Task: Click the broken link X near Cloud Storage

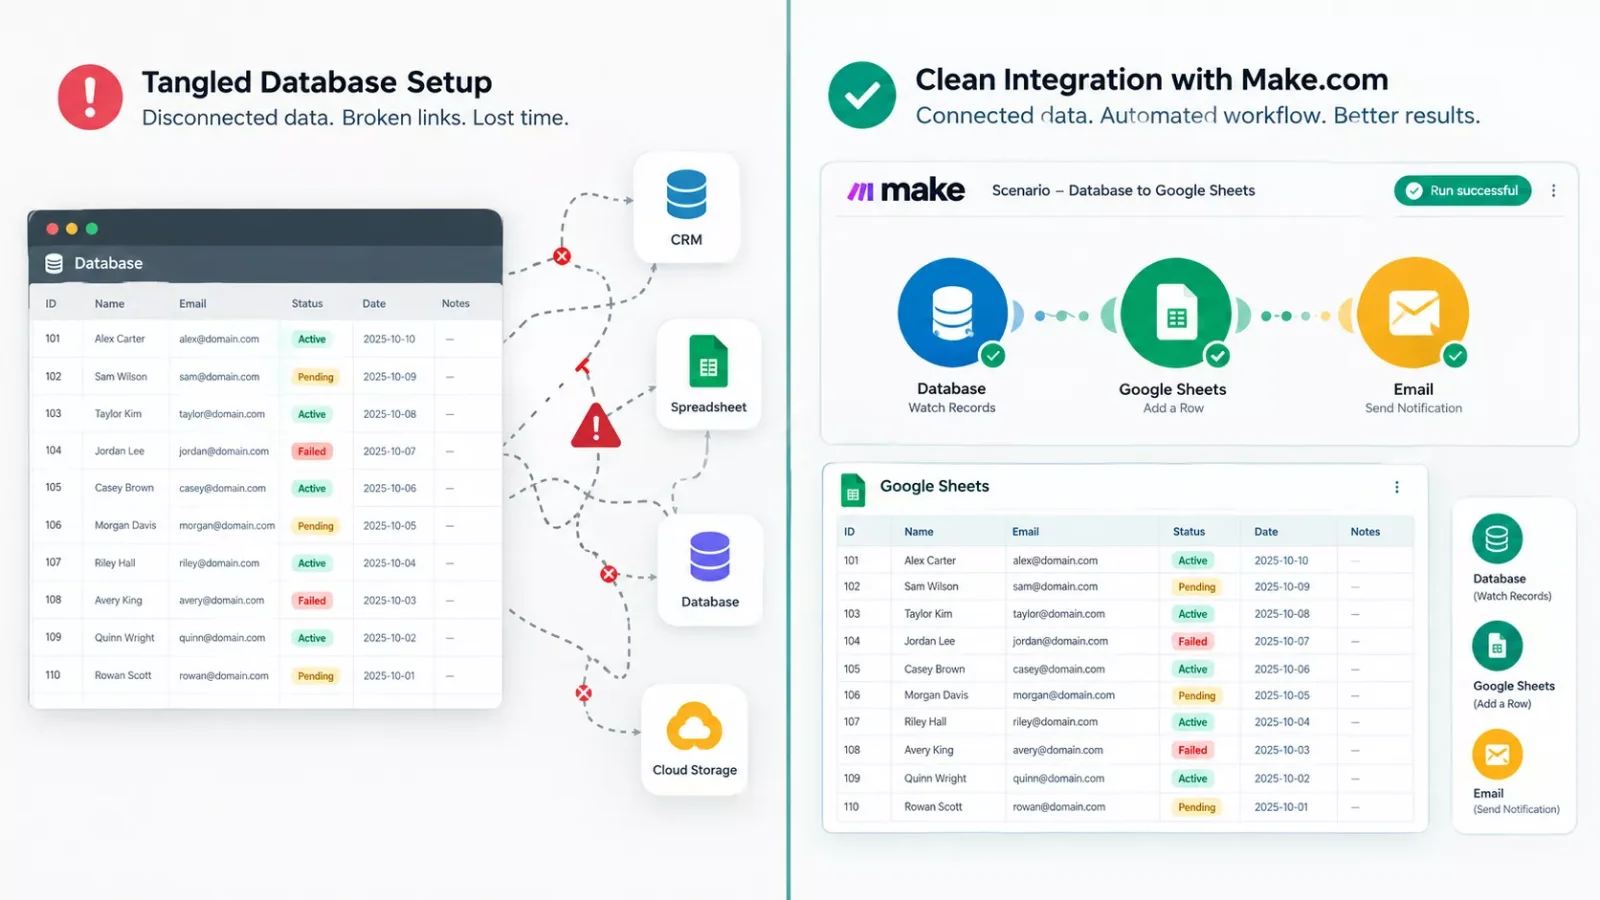Action: (x=583, y=693)
